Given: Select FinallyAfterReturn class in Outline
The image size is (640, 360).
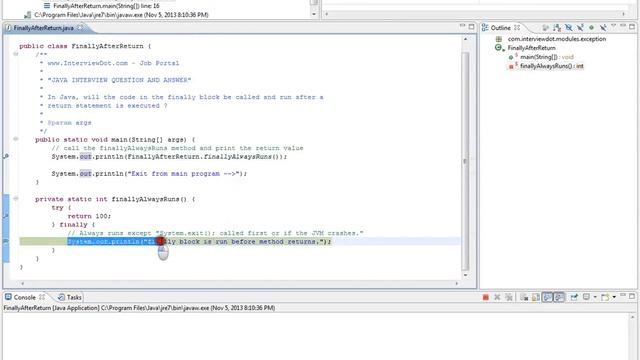Looking at the screenshot, I should tap(531, 48).
